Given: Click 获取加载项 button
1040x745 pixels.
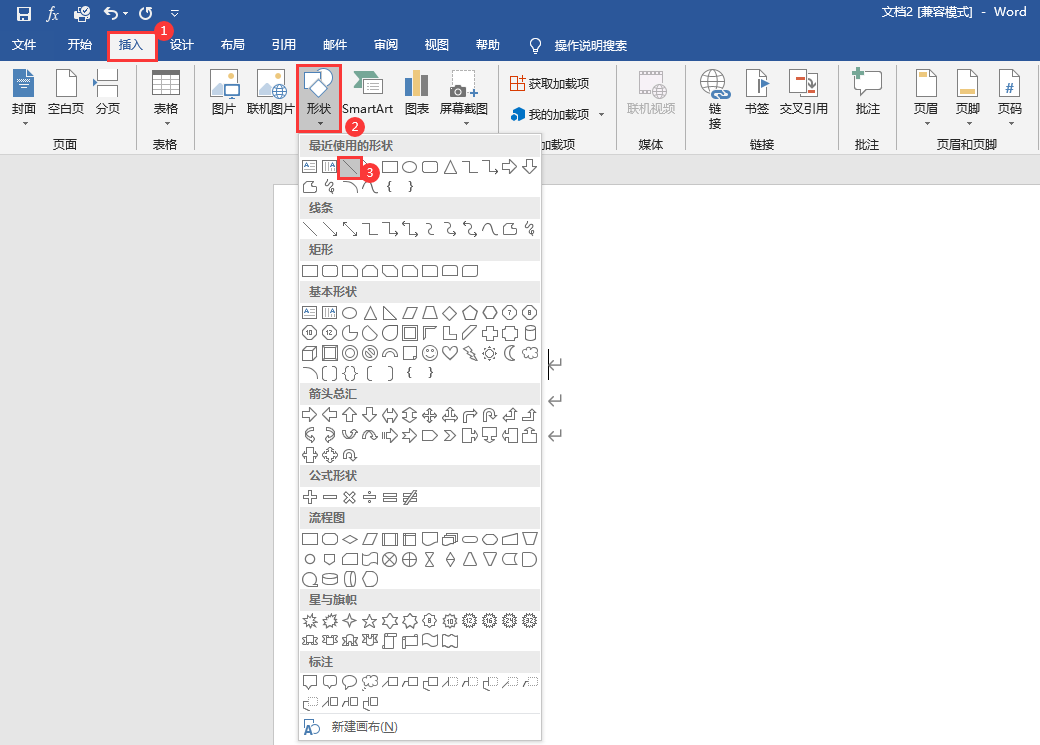Looking at the screenshot, I should click(x=549, y=83).
